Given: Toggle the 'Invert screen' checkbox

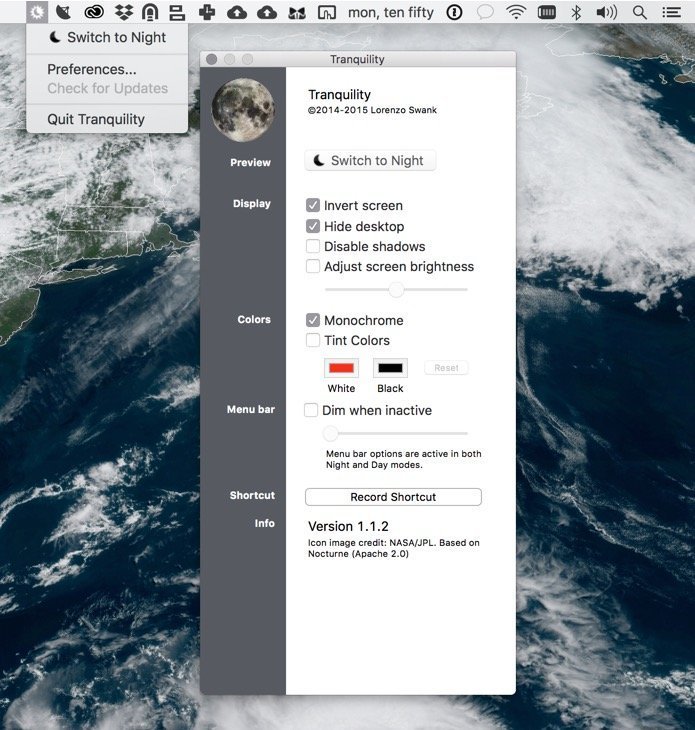Looking at the screenshot, I should (x=313, y=205).
